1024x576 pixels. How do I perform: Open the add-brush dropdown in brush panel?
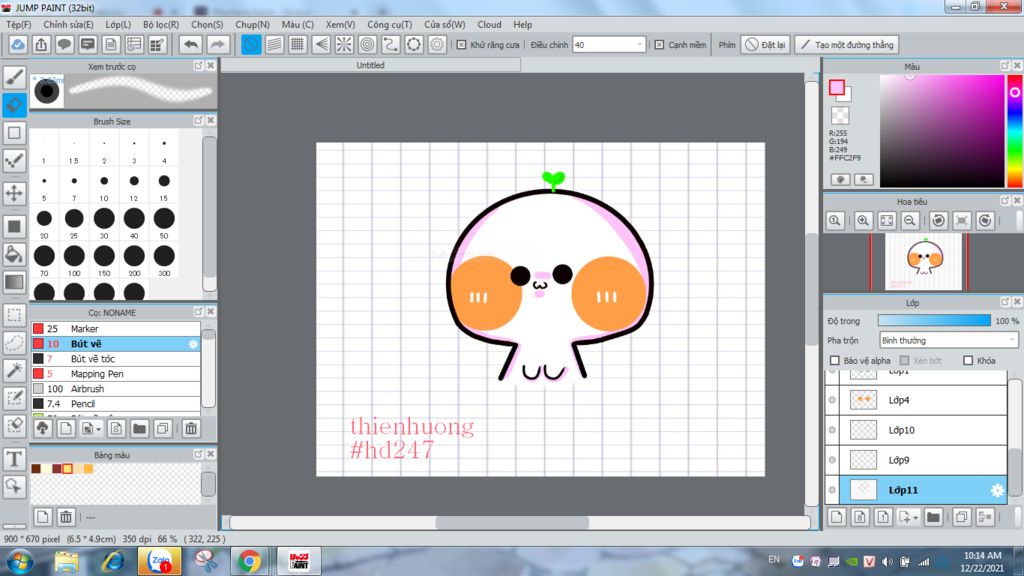tap(91, 428)
